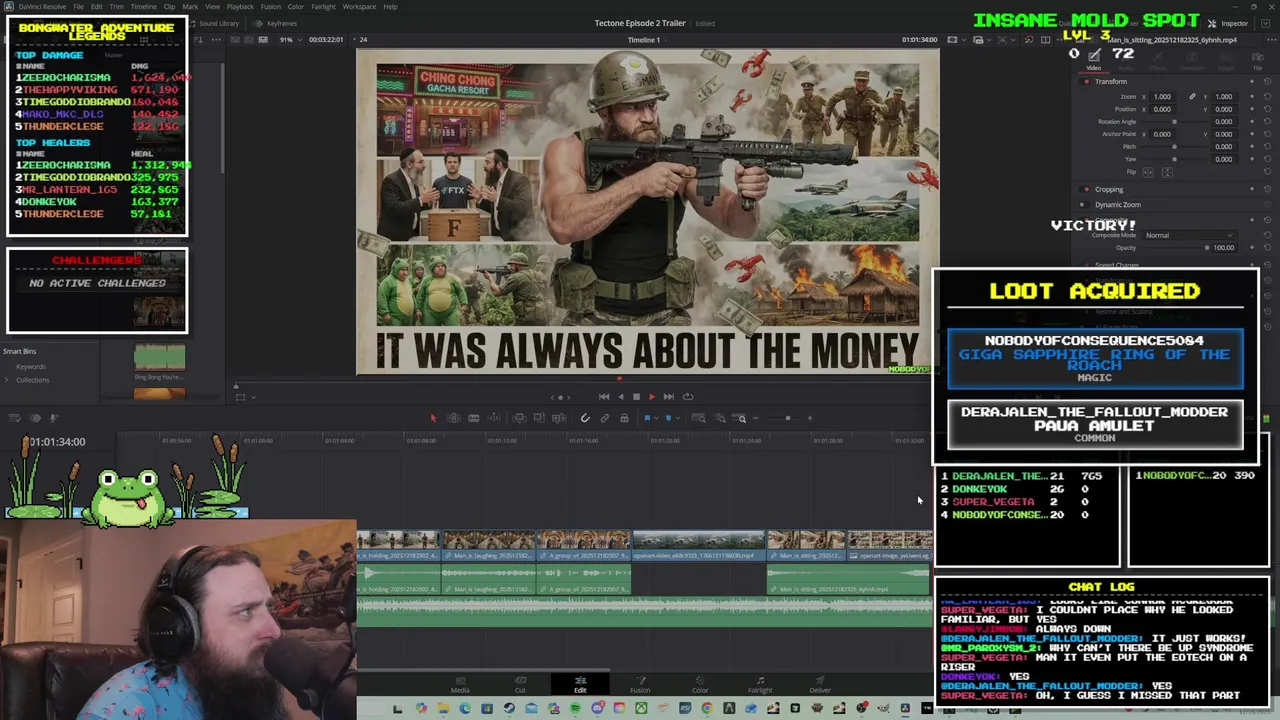
Task: Open the Workspace menu
Action: (x=359, y=6)
